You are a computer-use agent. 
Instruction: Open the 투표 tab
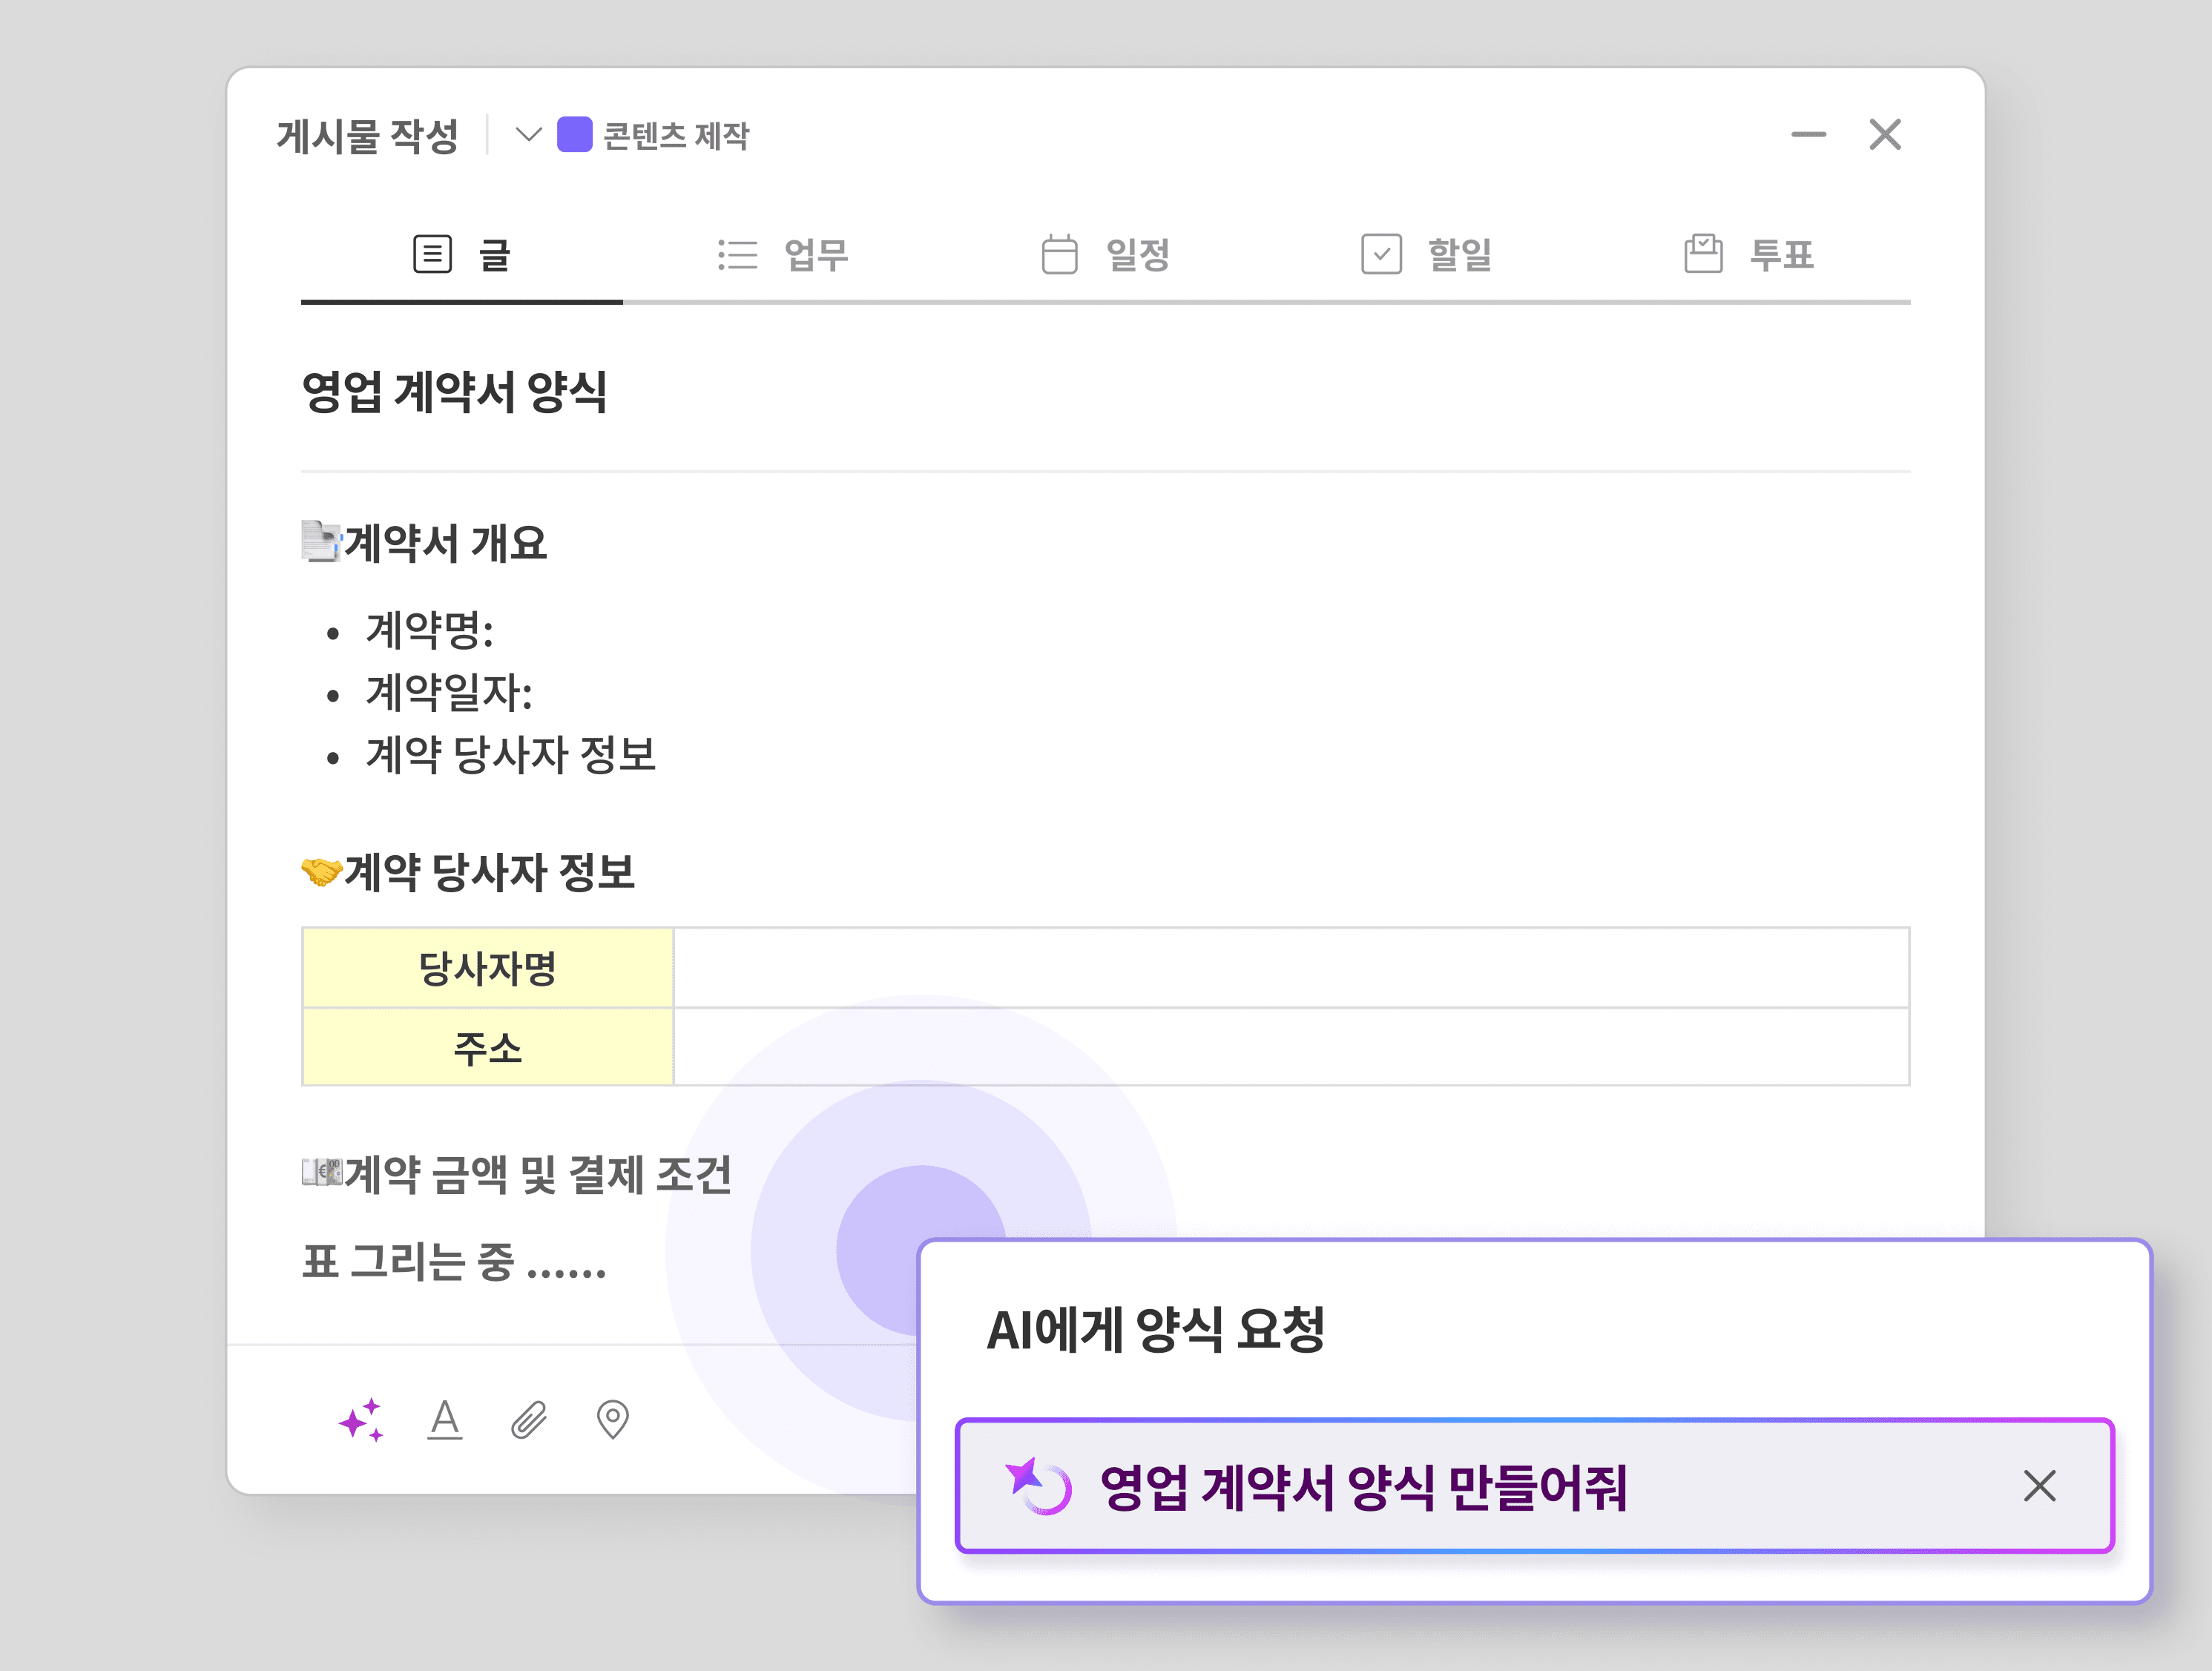[x=1749, y=255]
